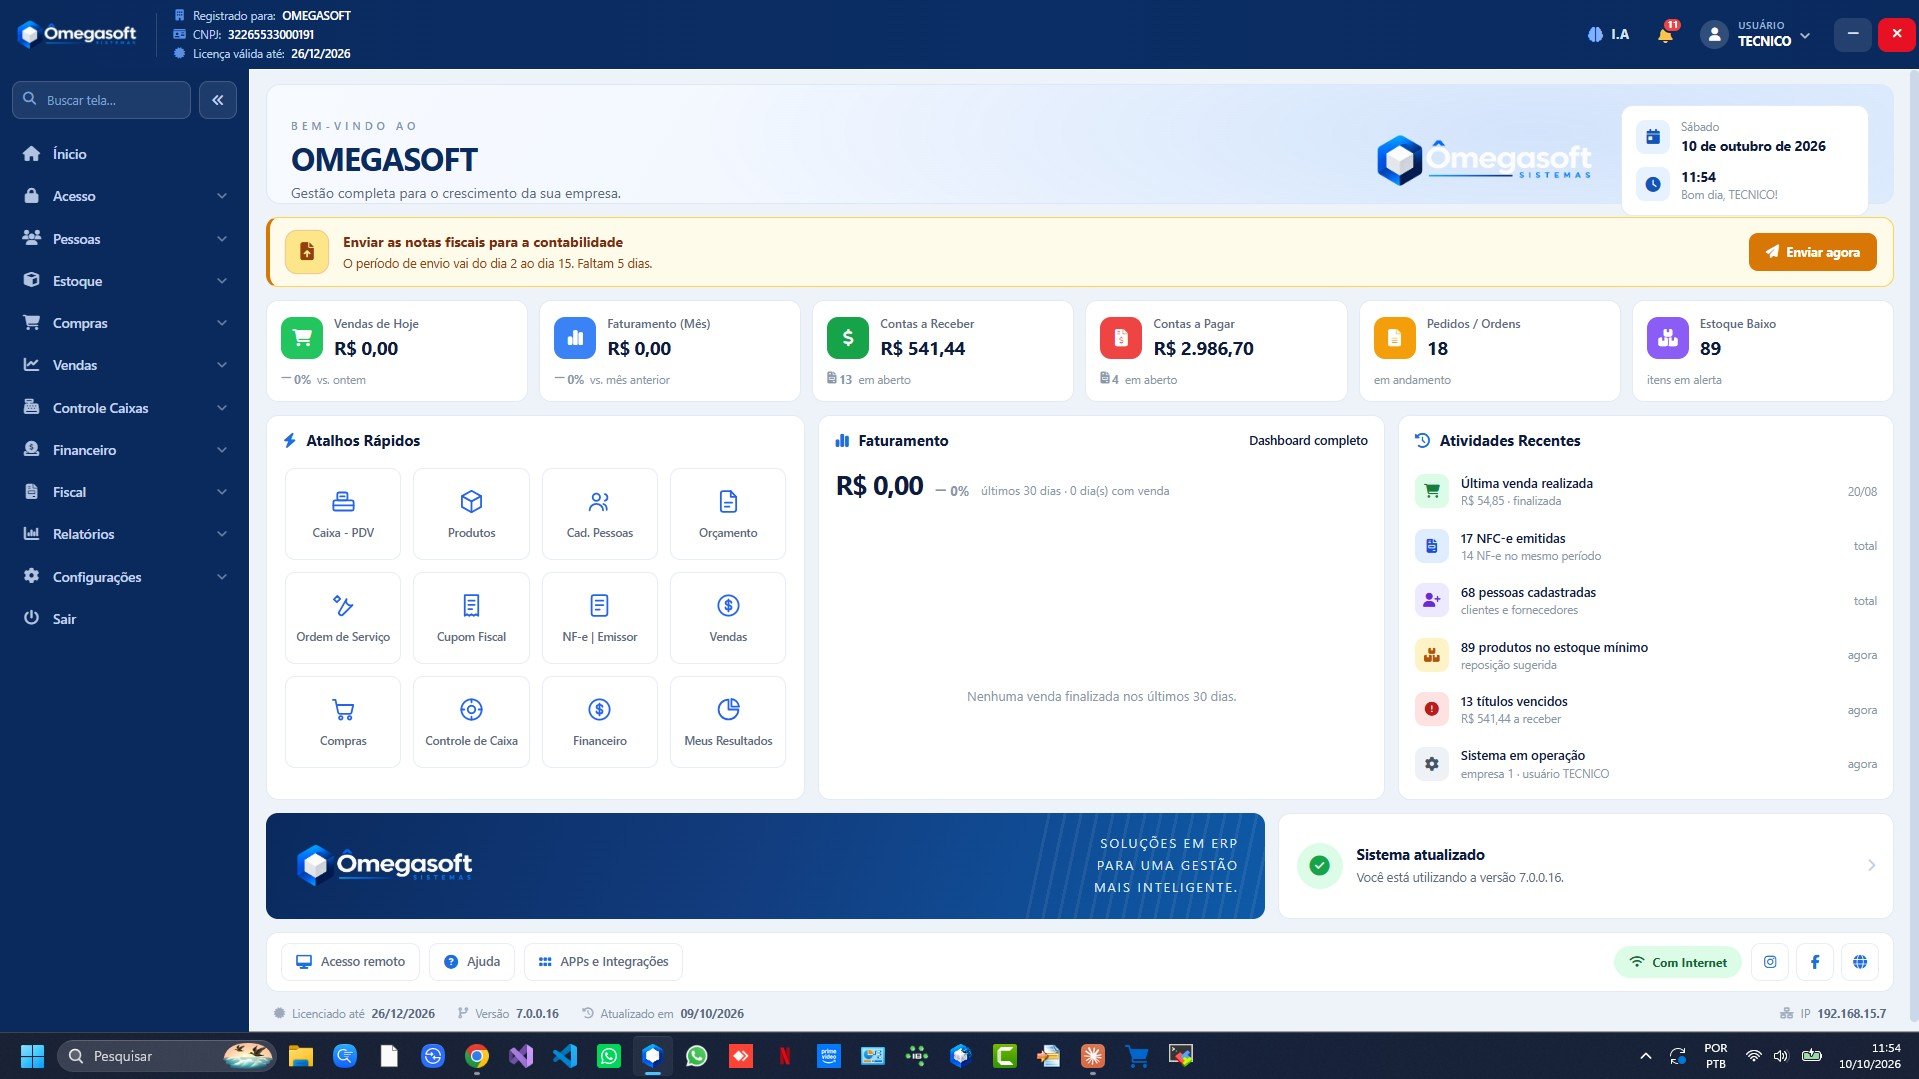This screenshot has height=1079, width=1919.
Task: Open the Cad. Pessoas shortcut
Action: pos(600,514)
